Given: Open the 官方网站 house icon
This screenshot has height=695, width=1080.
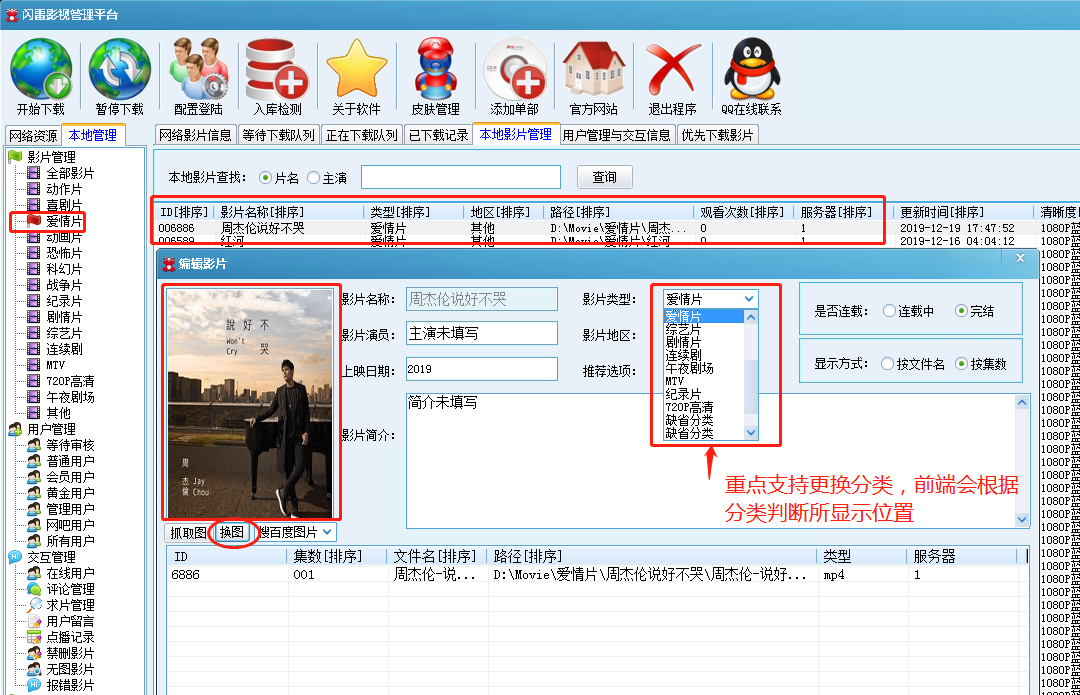Looking at the screenshot, I should [x=593, y=69].
